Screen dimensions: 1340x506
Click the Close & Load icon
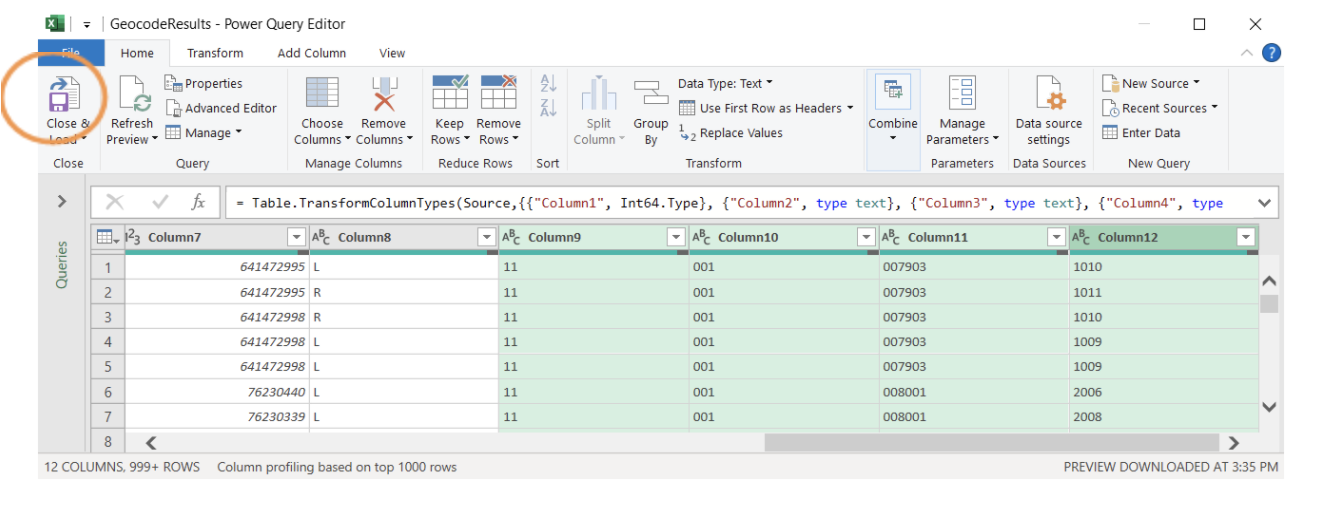[66, 96]
